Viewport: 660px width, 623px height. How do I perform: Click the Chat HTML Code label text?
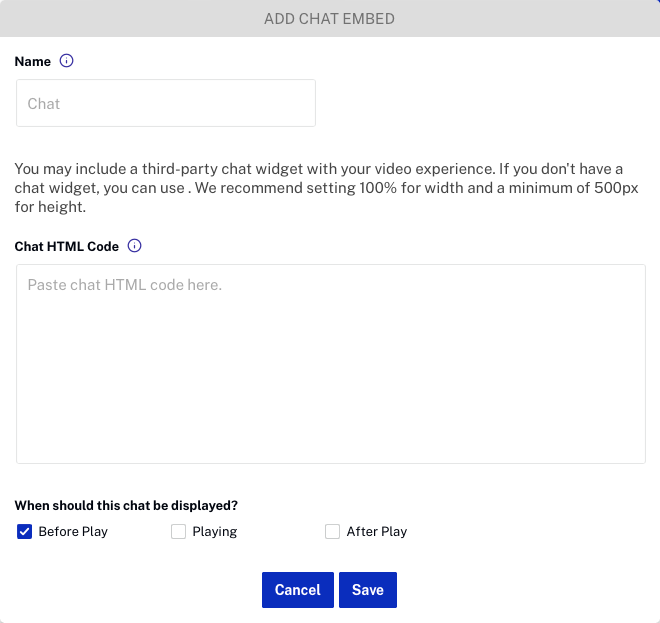tap(67, 246)
